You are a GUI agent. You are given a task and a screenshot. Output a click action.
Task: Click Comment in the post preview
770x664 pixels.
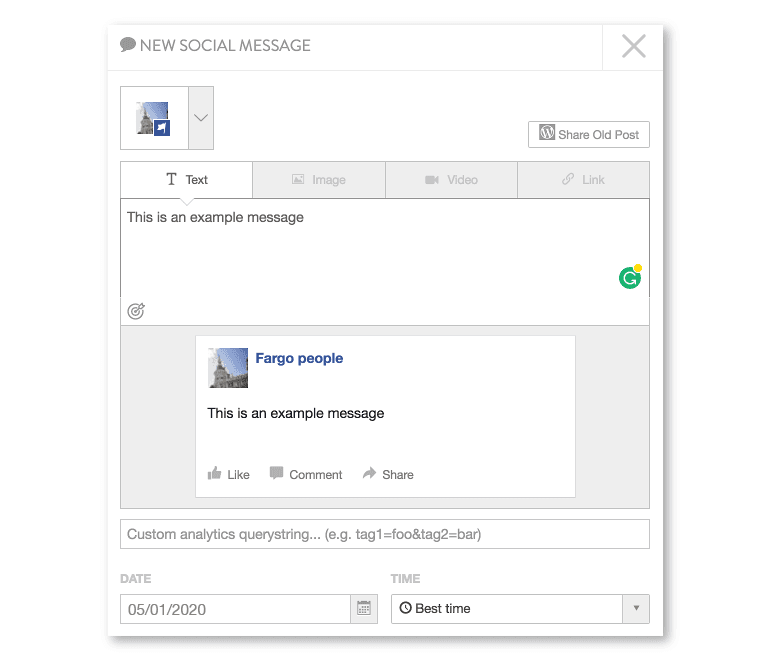coord(306,474)
